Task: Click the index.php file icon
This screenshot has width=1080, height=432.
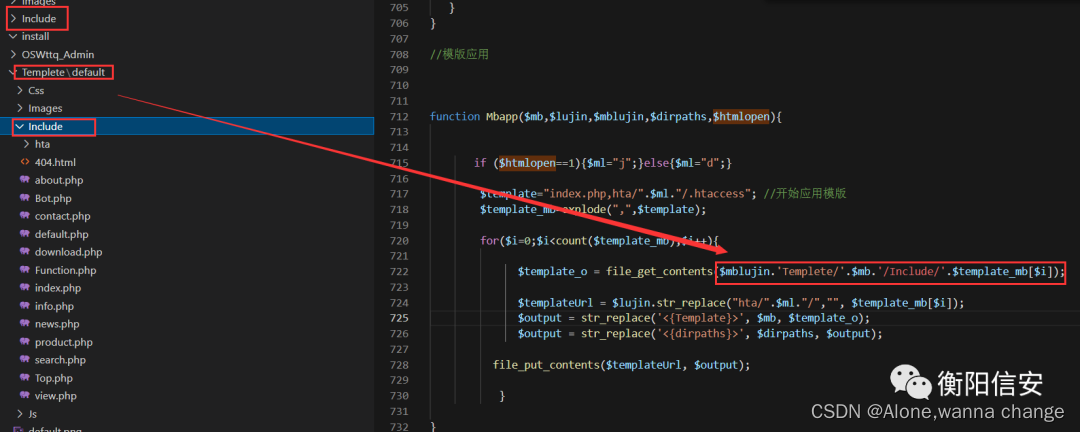Action: pyautogui.click(x=25, y=288)
